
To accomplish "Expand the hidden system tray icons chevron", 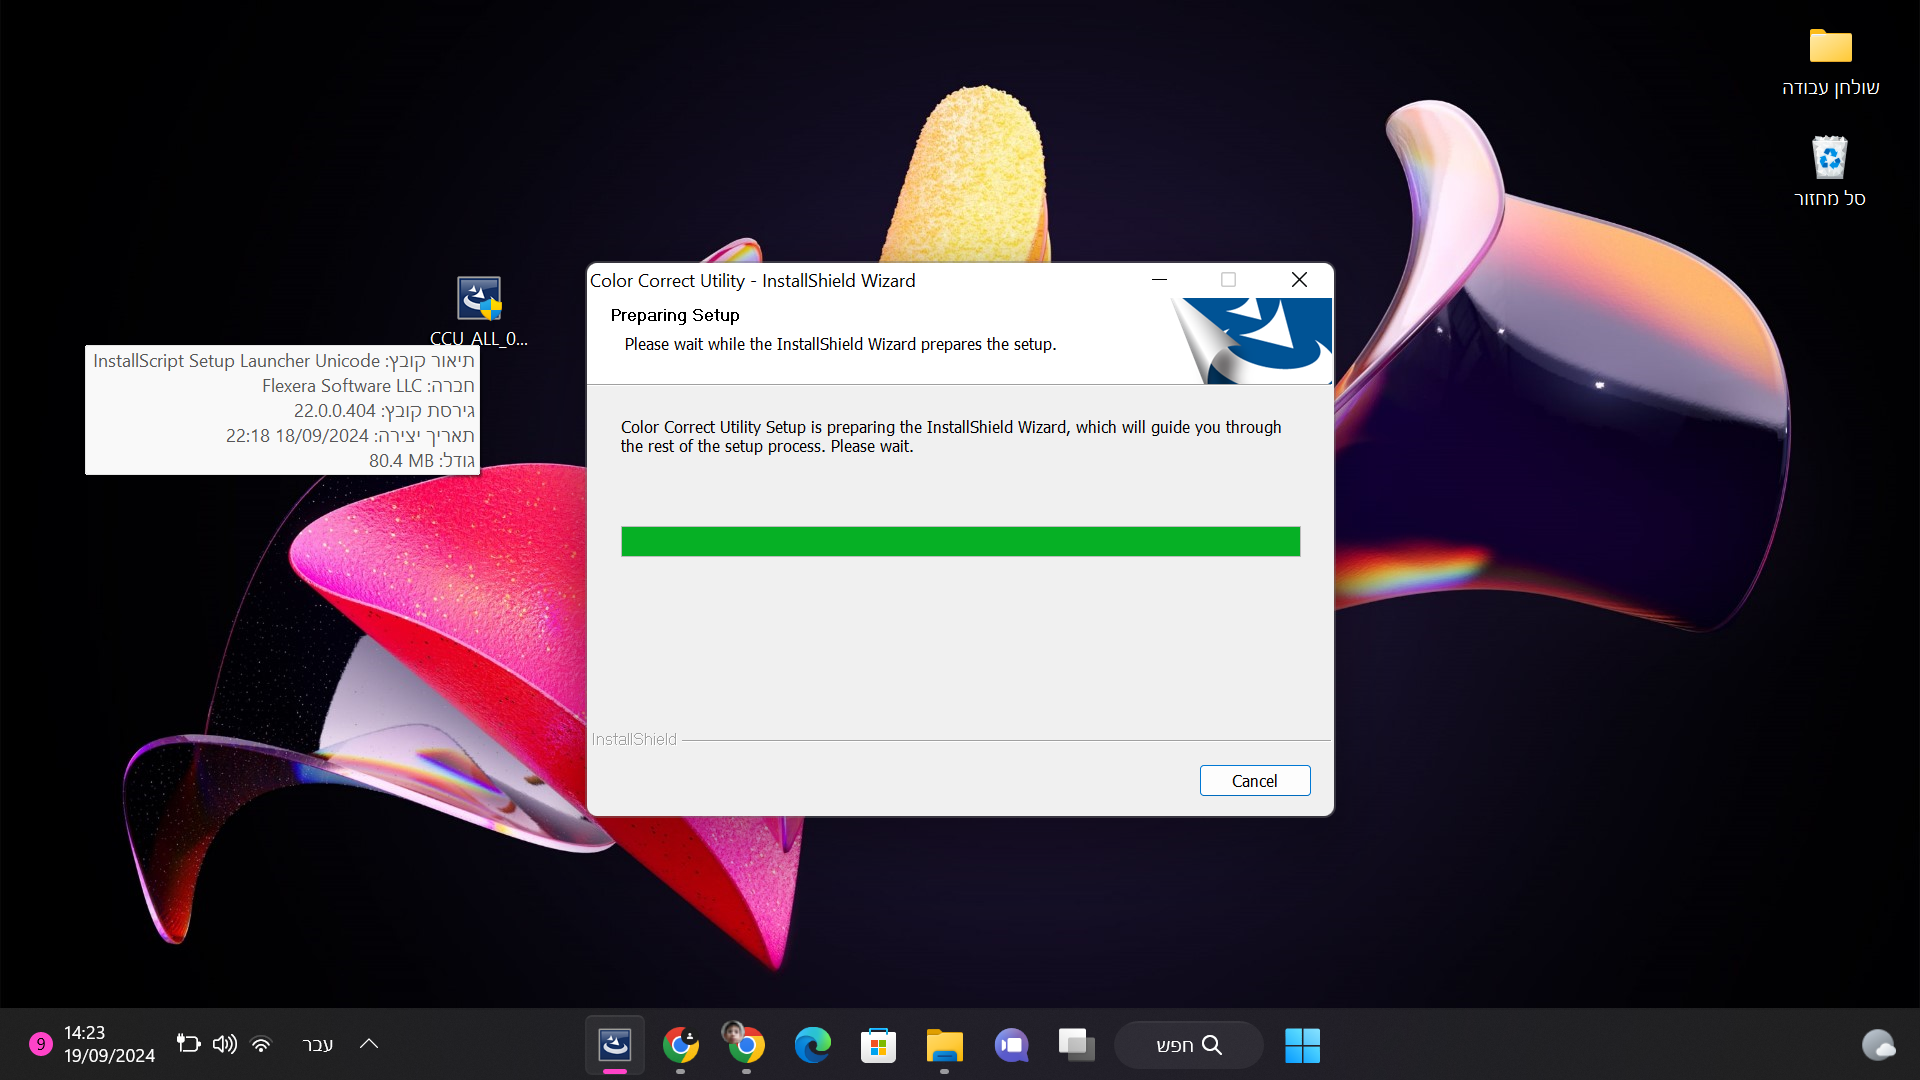I will [x=369, y=1044].
